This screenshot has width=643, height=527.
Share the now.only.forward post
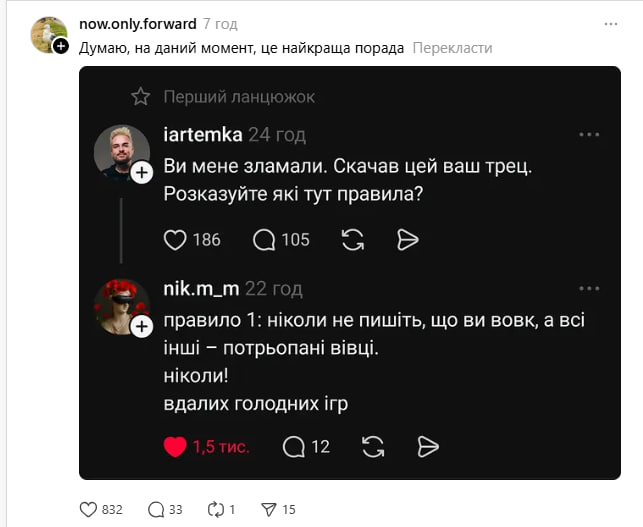[268, 509]
